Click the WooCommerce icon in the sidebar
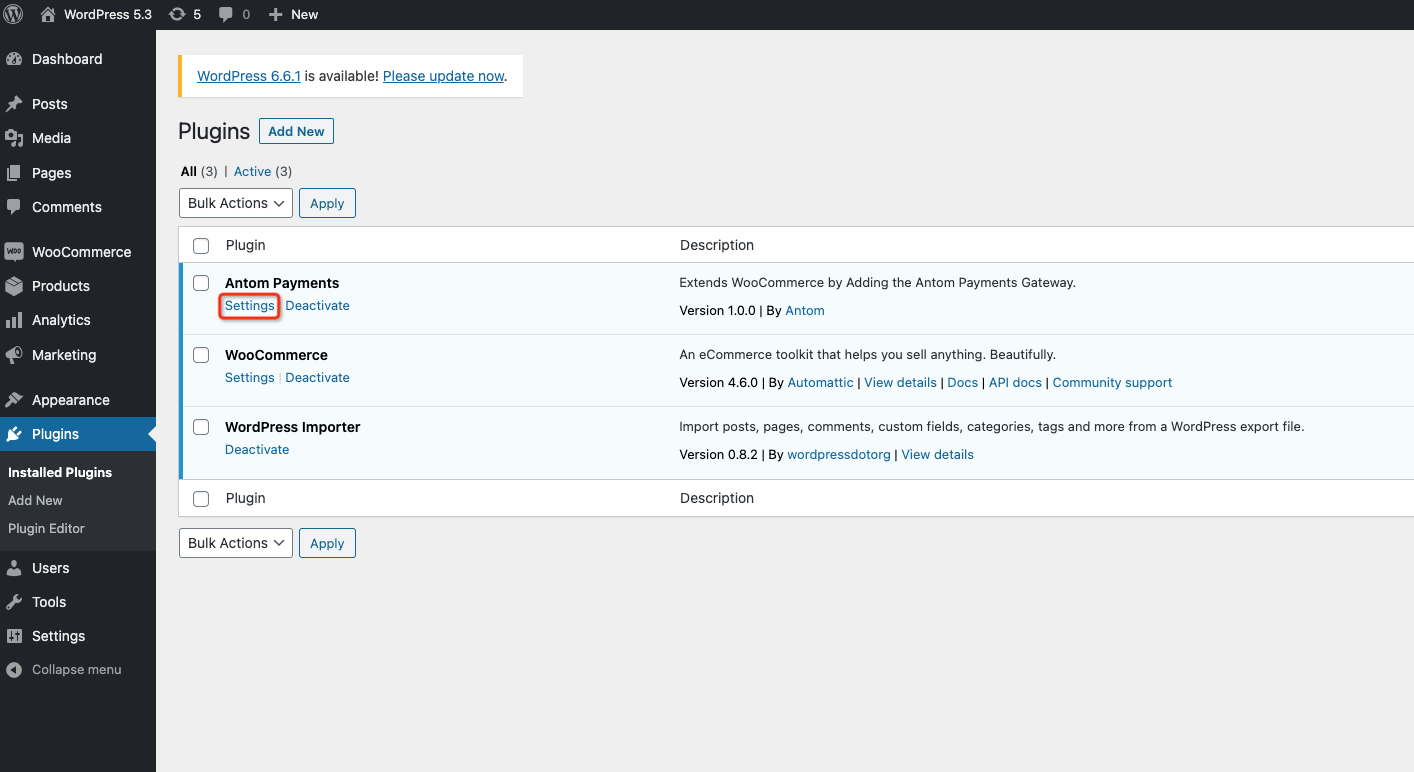 click(14, 252)
